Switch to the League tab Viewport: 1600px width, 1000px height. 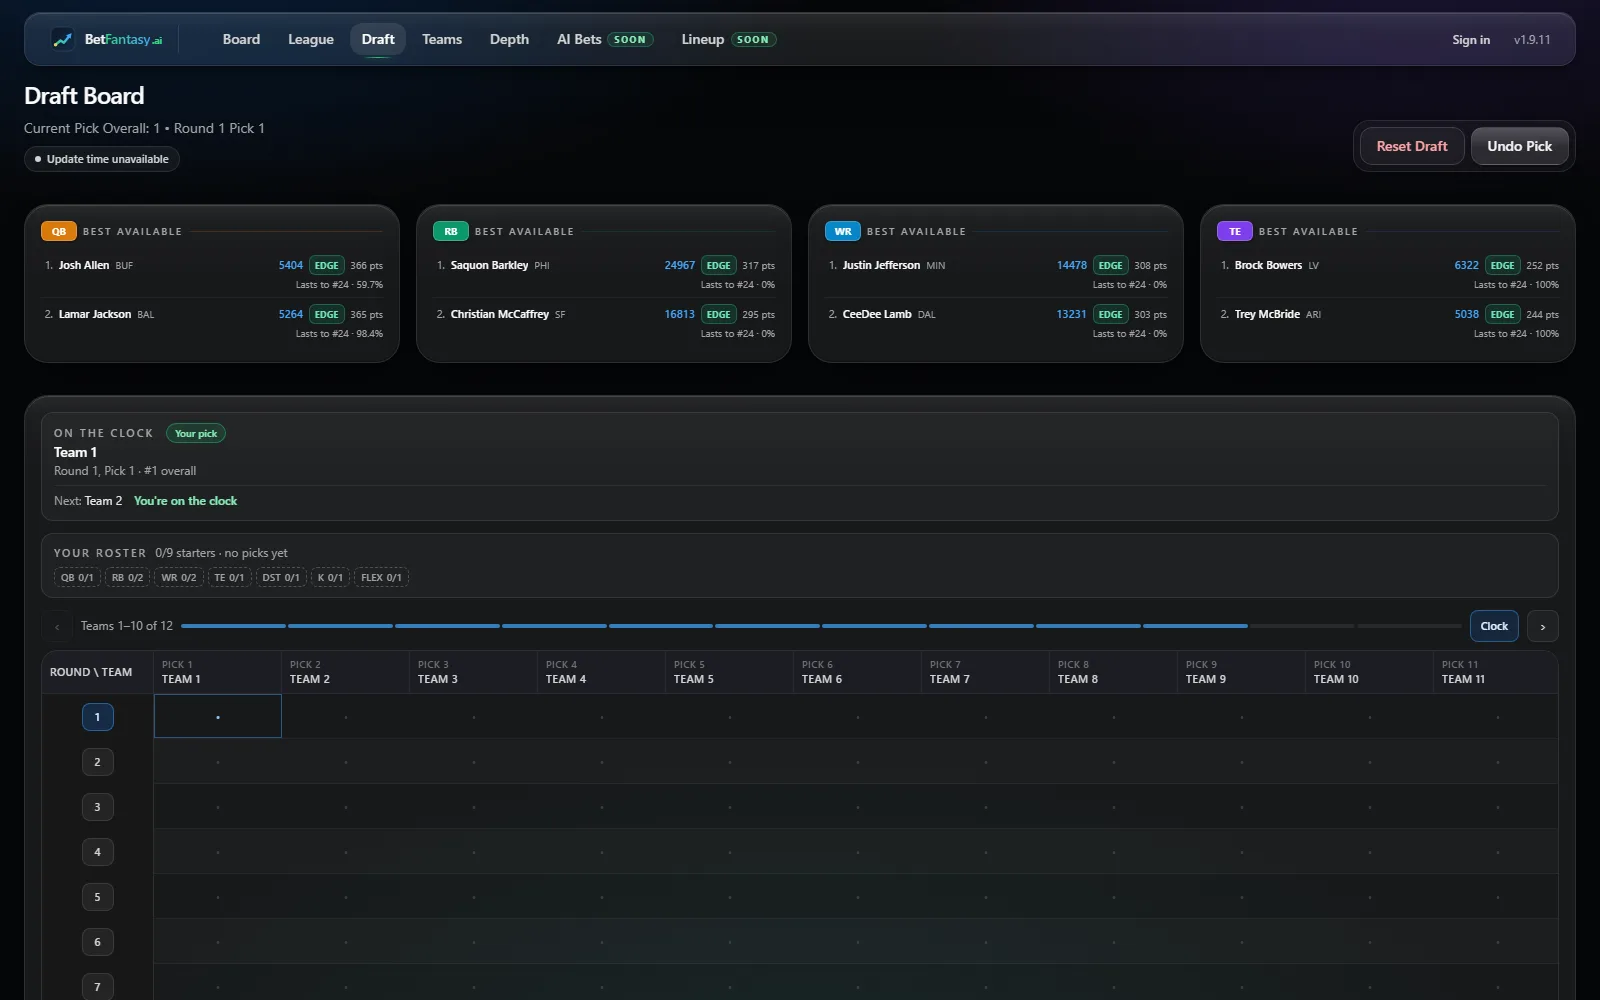coord(311,40)
